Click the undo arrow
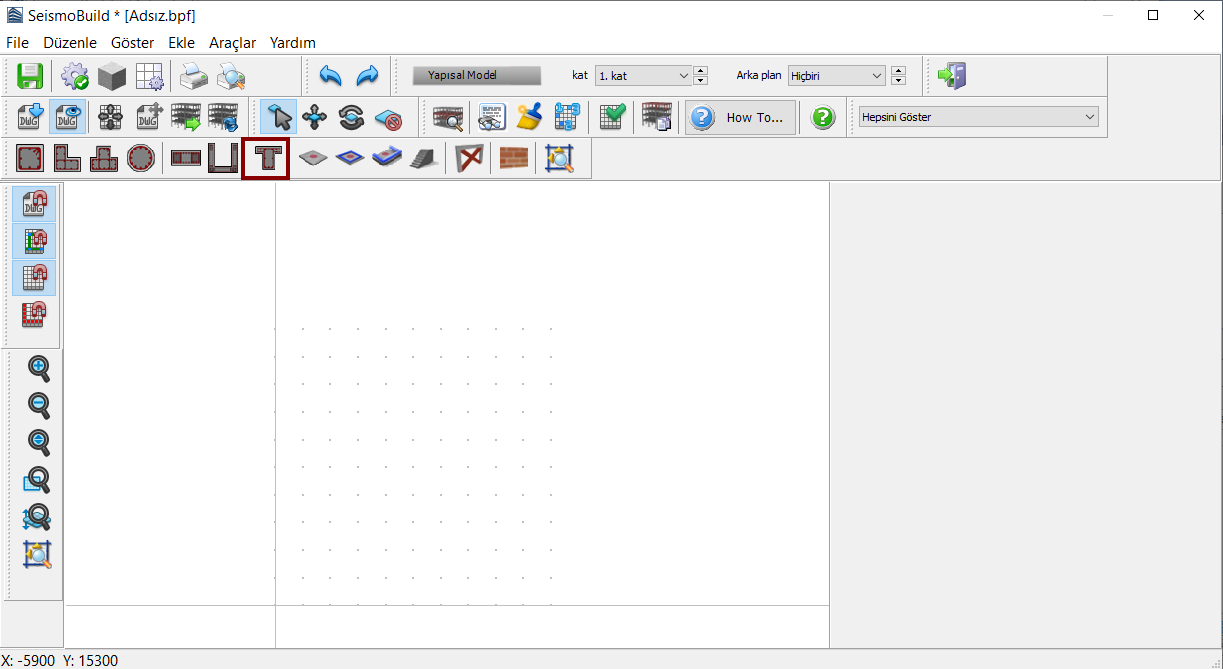Screen dimensions: 1223x669 tap(330, 76)
